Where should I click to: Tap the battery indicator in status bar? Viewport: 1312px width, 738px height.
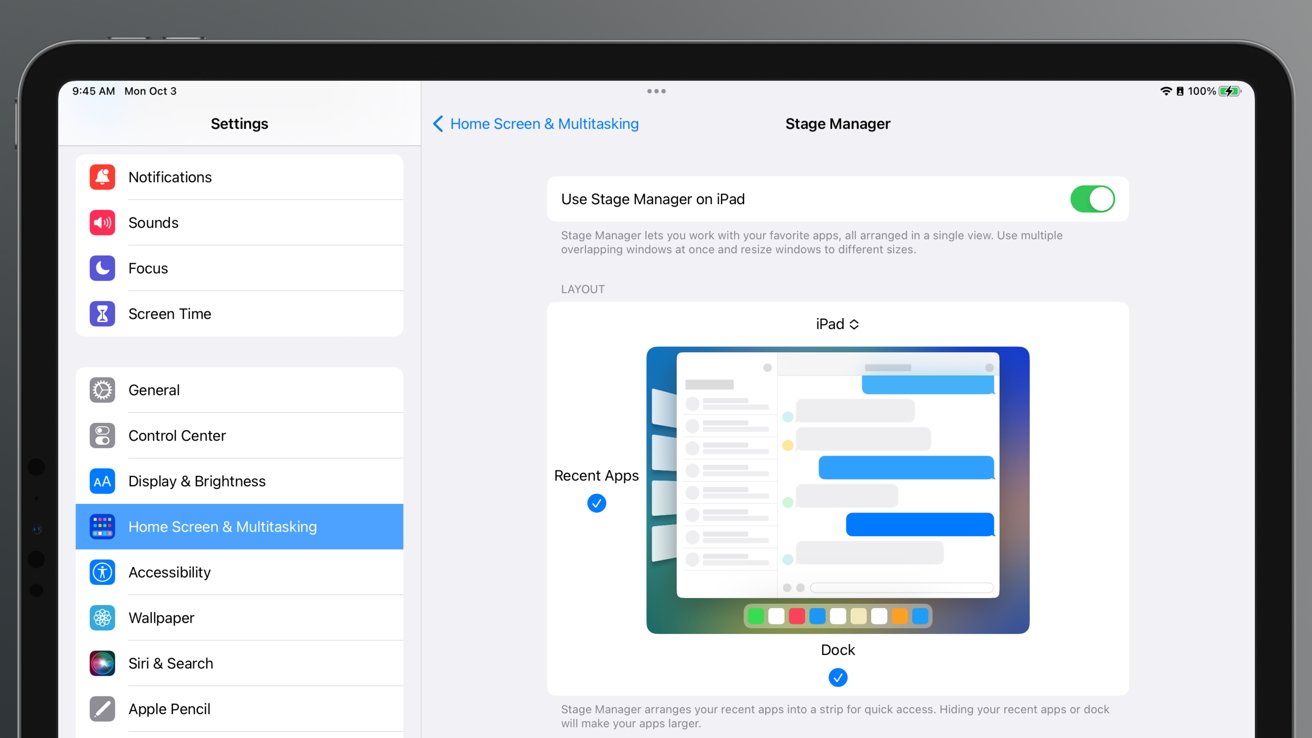point(1230,91)
